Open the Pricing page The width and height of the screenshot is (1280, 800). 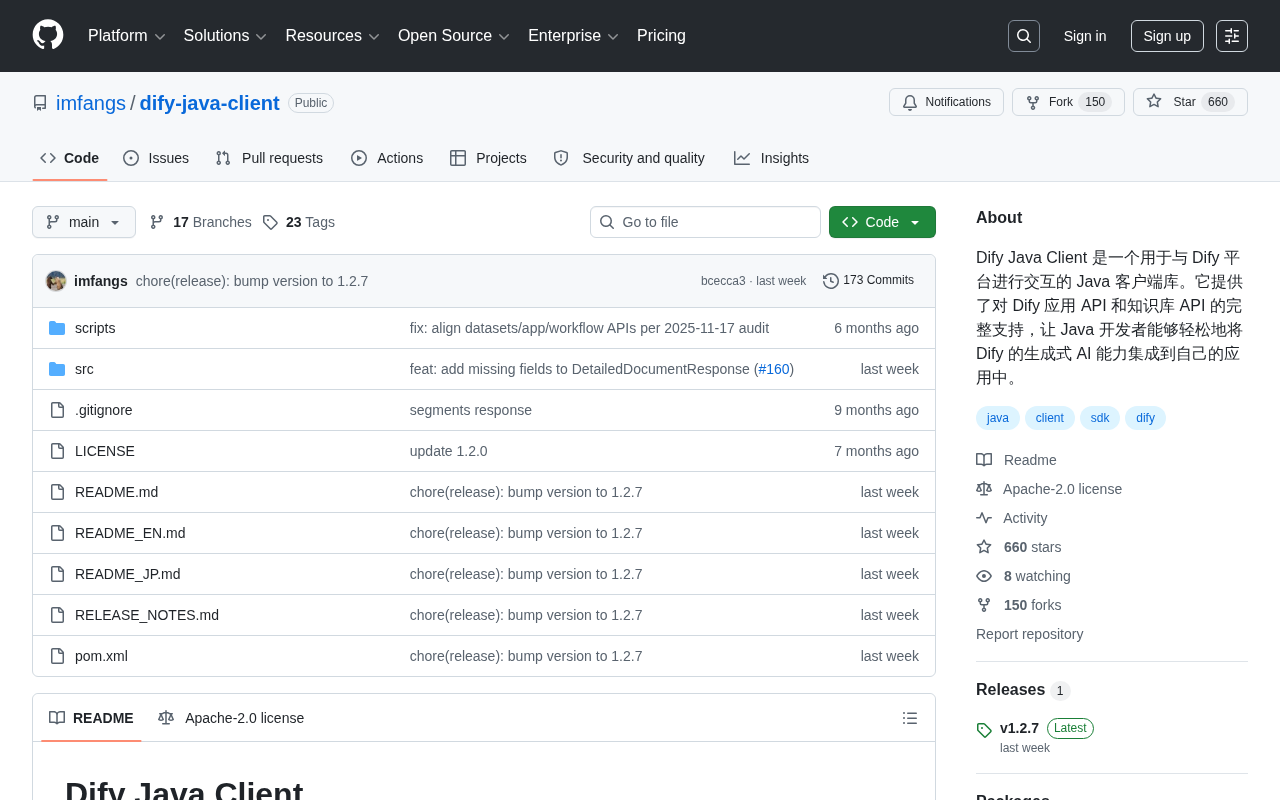661,36
